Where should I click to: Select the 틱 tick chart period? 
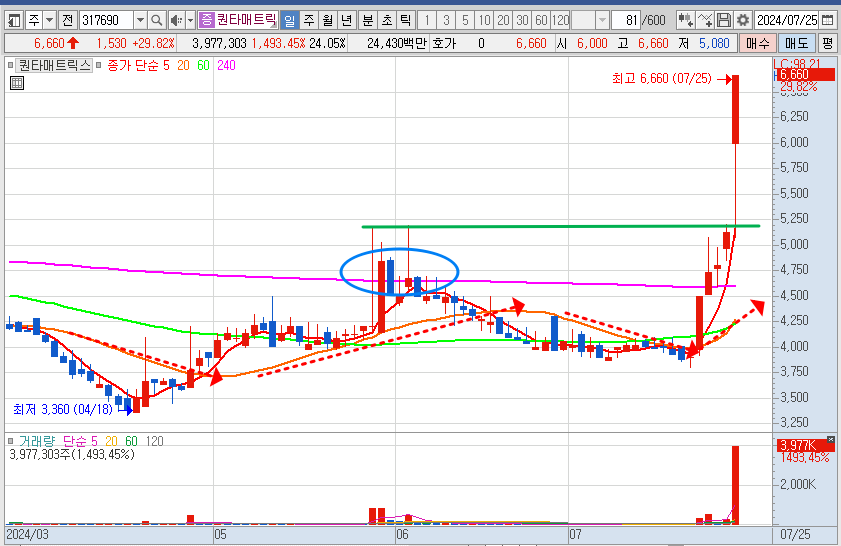406,20
